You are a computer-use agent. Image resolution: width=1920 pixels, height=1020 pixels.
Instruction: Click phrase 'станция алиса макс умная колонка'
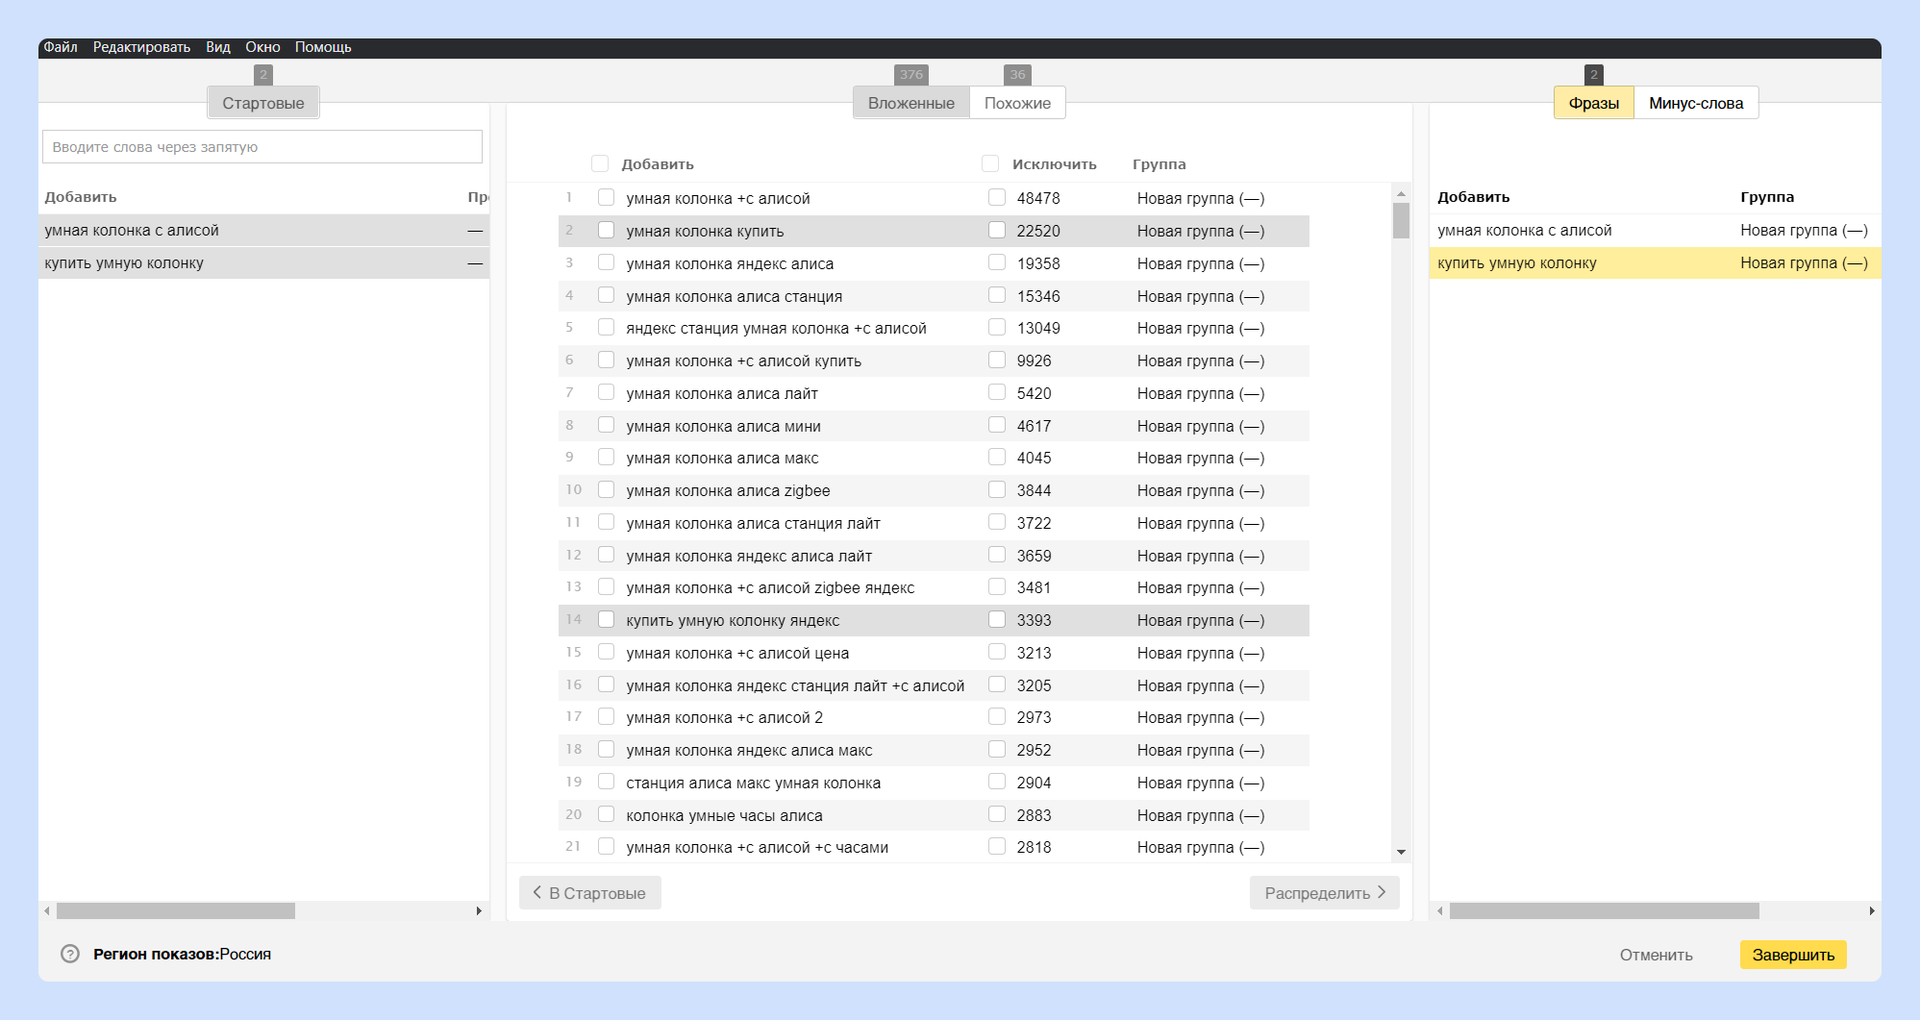753,783
